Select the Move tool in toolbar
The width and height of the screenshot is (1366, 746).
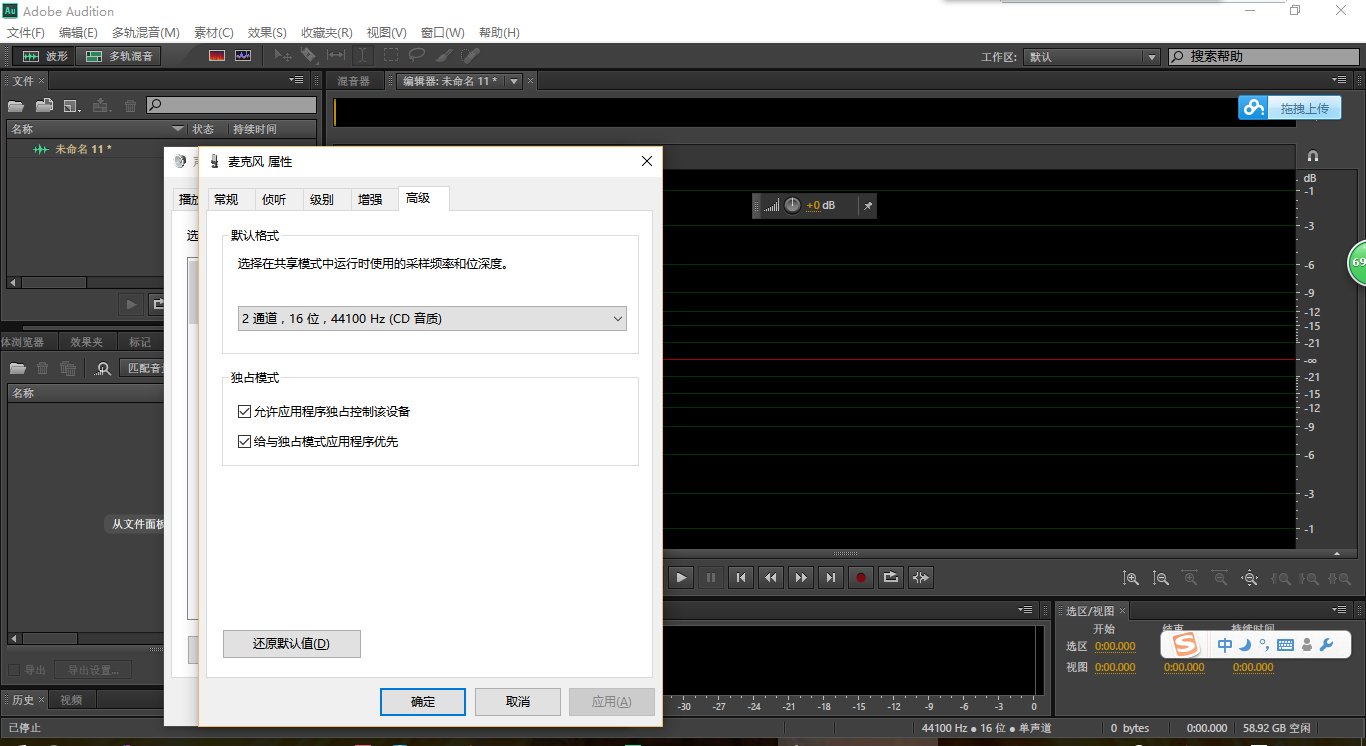click(x=284, y=56)
